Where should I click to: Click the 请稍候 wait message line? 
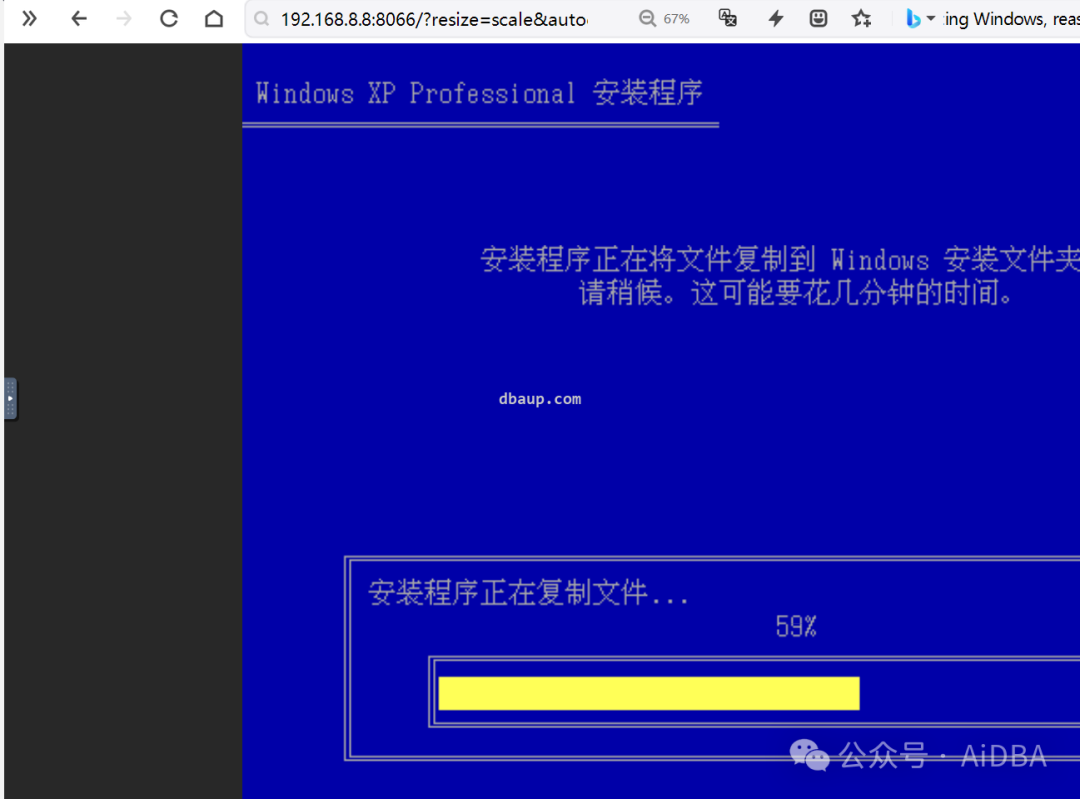(x=796, y=293)
